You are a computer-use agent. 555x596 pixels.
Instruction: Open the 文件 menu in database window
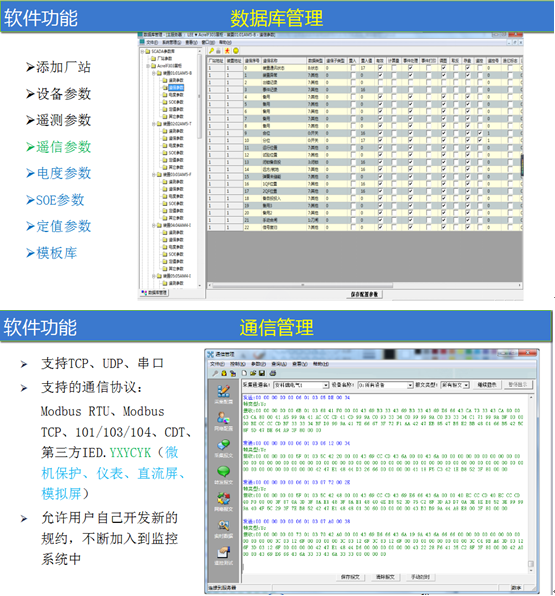[151, 42]
